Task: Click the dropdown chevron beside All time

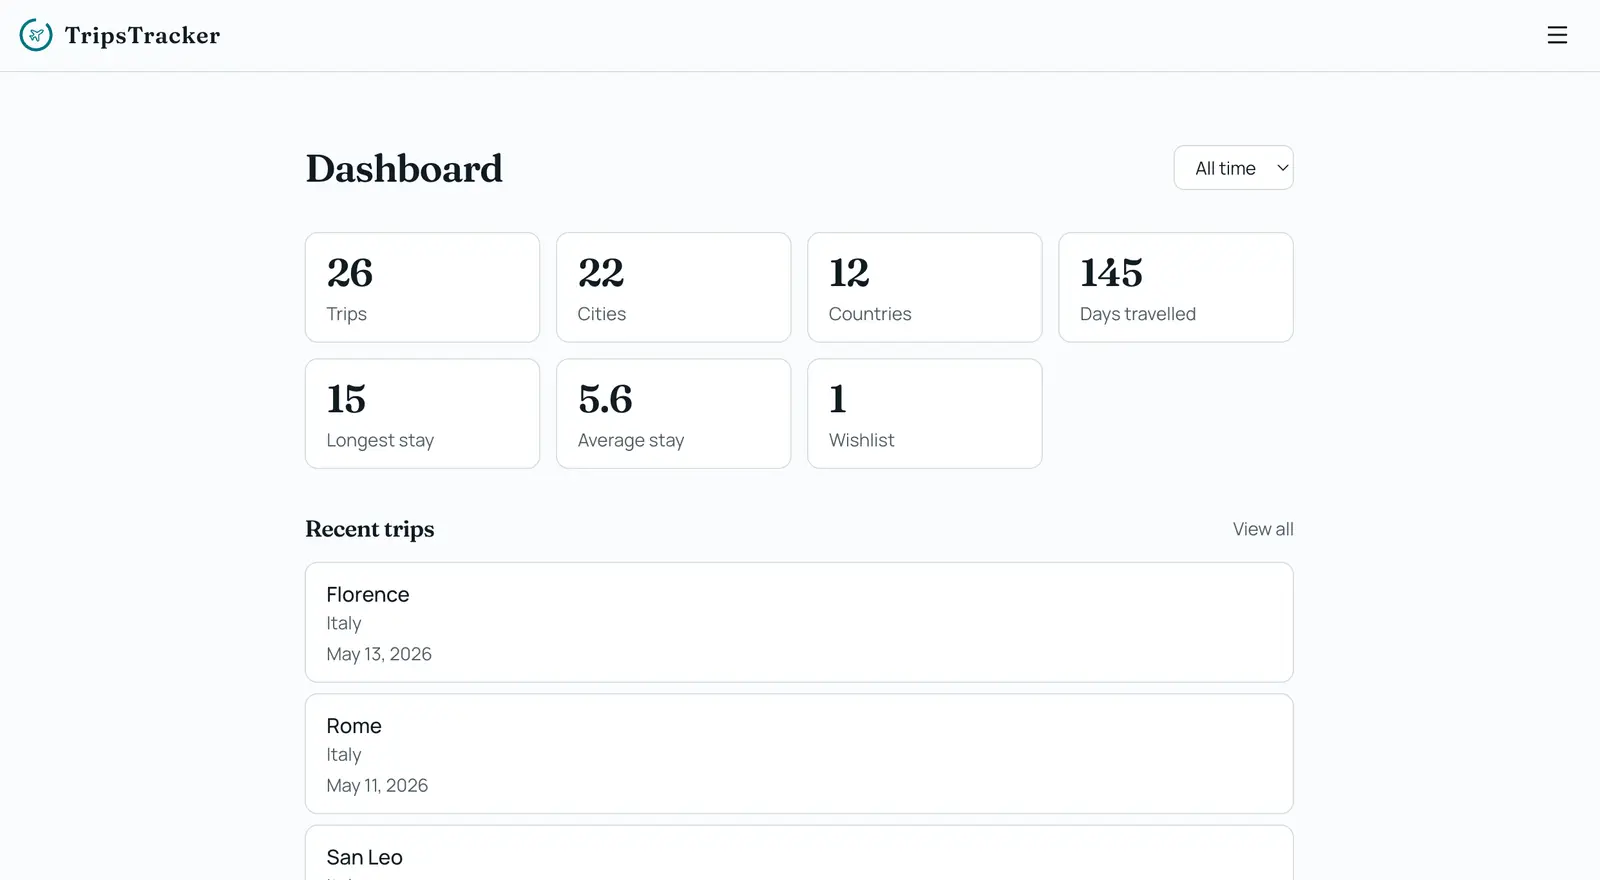Action: click(1282, 168)
